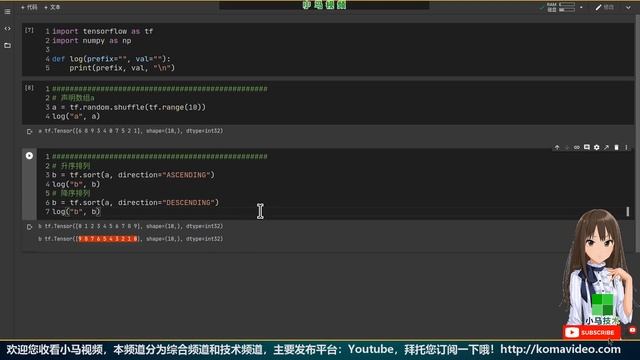
Task: Click the RAM and disk usage indicator
Action: tap(561, 7)
